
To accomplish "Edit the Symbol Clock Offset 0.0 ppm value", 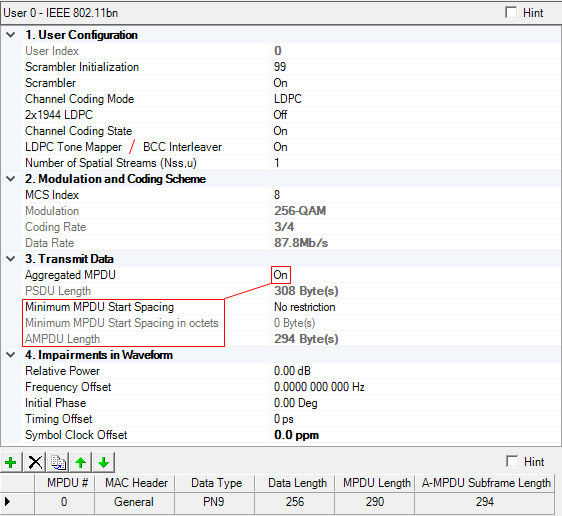I will pyautogui.click(x=296, y=435).
